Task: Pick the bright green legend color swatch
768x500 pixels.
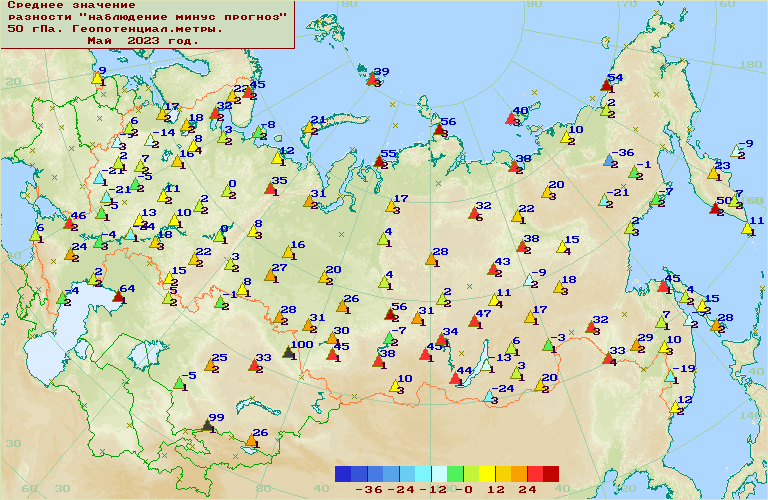Action: point(455,474)
